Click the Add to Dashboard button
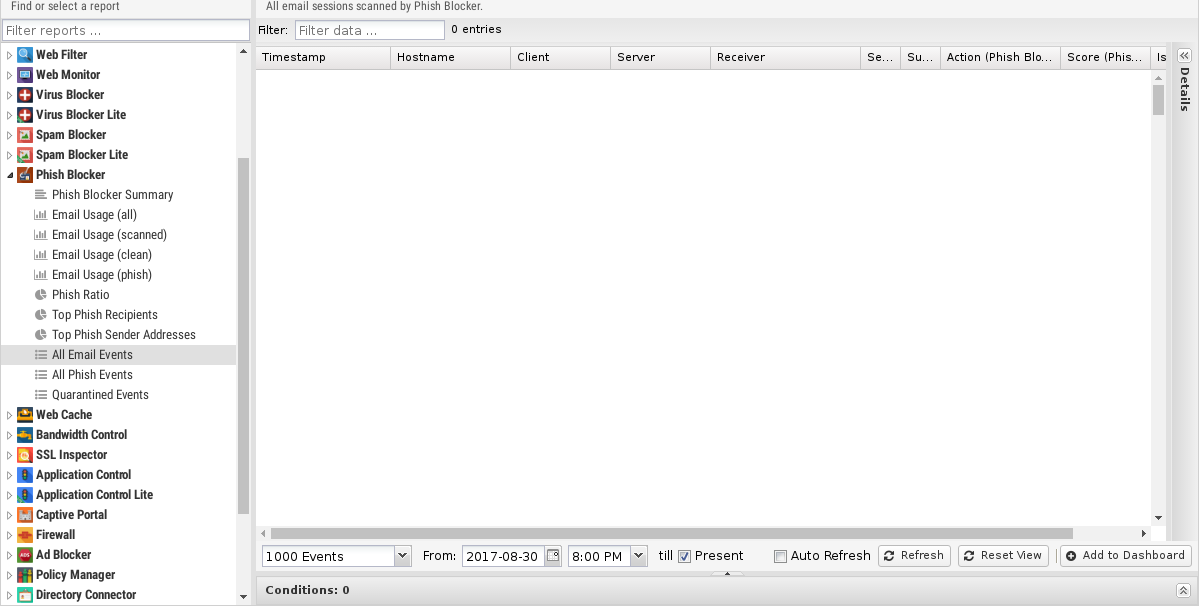The height and width of the screenshot is (606, 1199). pyautogui.click(x=1125, y=556)
